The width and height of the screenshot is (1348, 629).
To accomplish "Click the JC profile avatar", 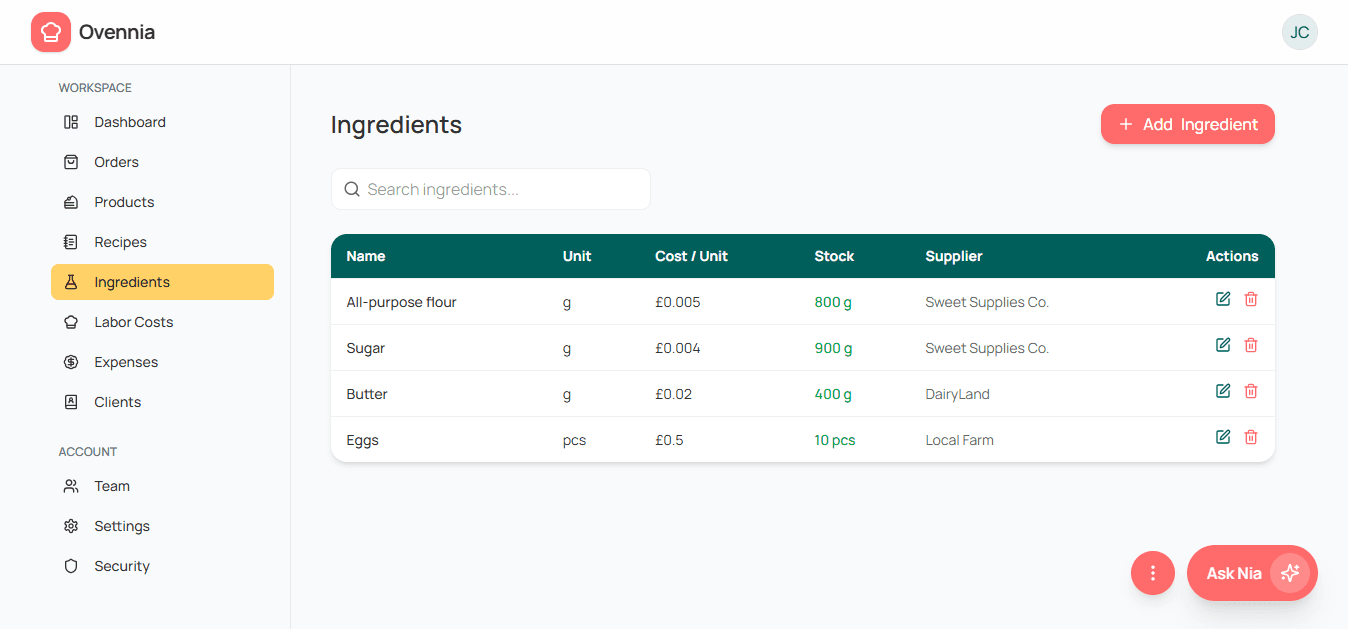I will pos(1299,31).
